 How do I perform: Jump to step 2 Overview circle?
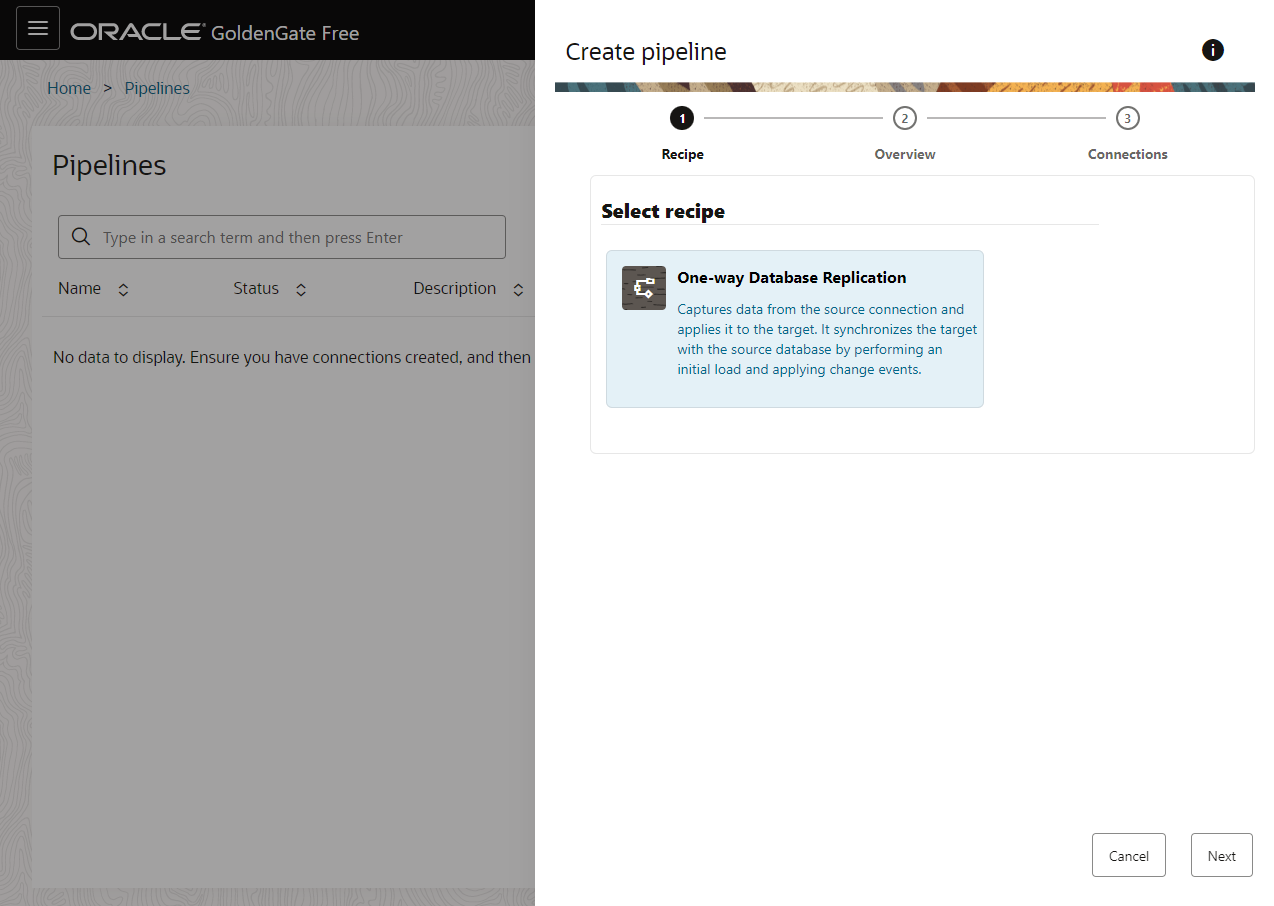click(904, 119)
